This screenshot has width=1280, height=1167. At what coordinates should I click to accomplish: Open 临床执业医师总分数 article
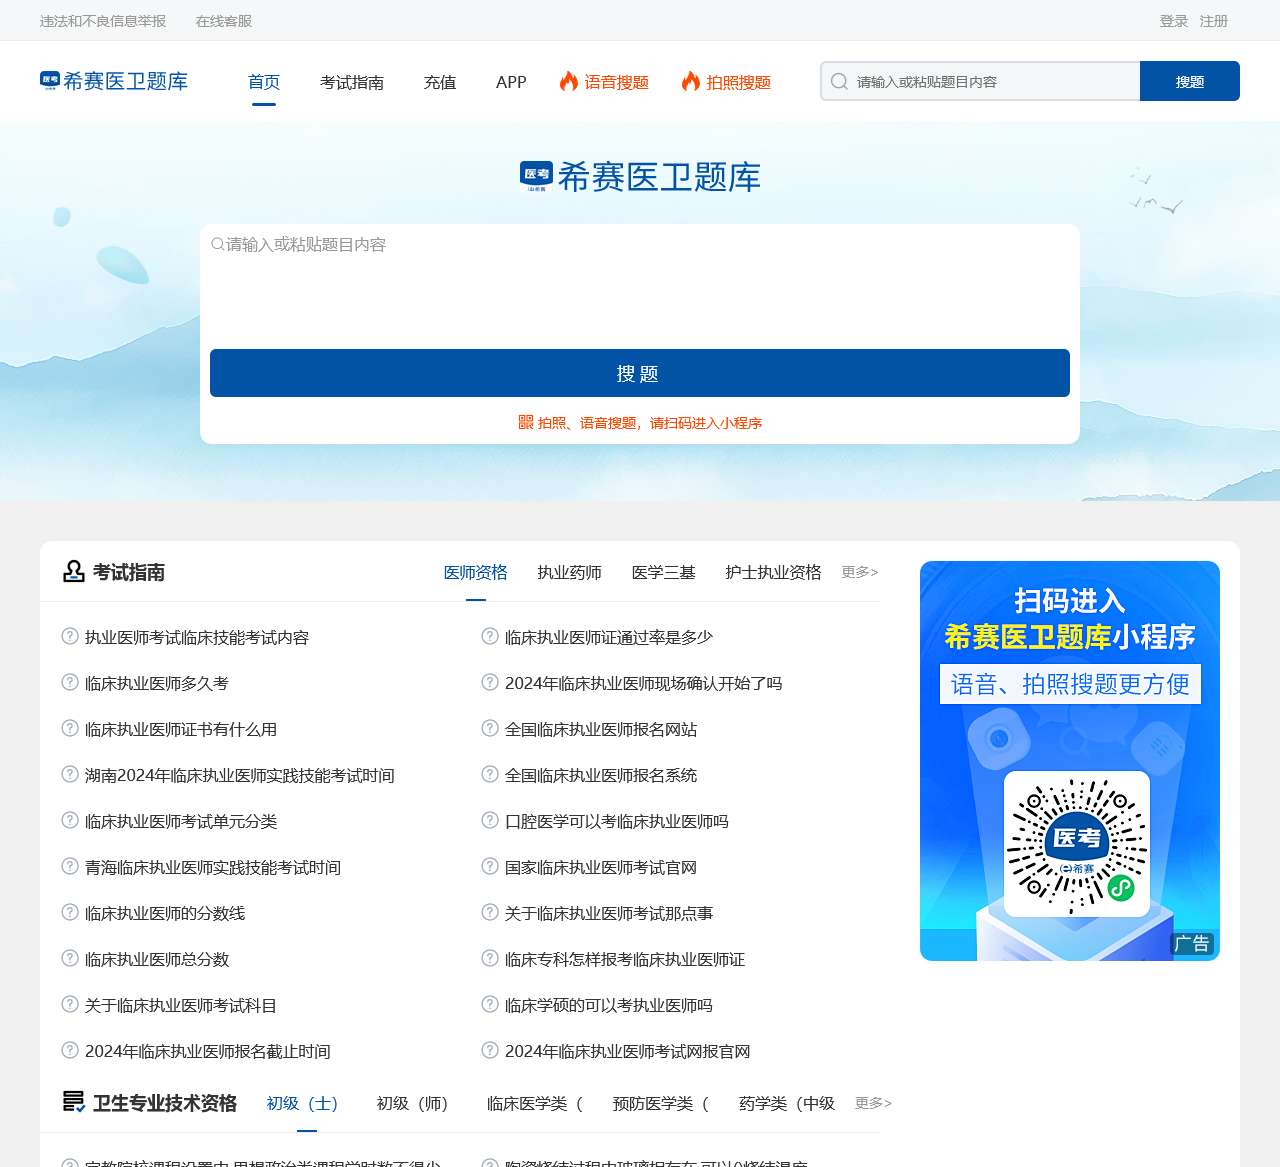tap(157, 959)
